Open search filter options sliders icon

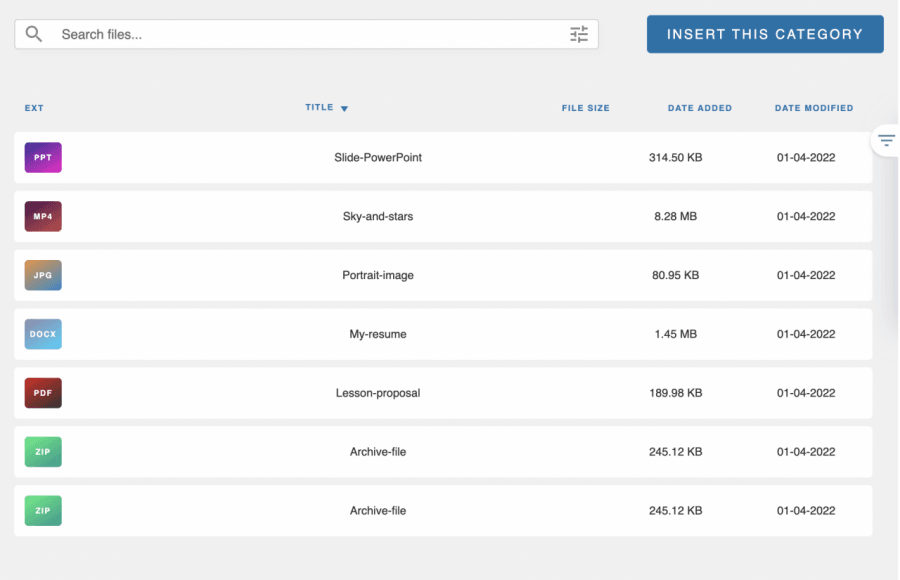pyautogui.click(x=579, y=34)
